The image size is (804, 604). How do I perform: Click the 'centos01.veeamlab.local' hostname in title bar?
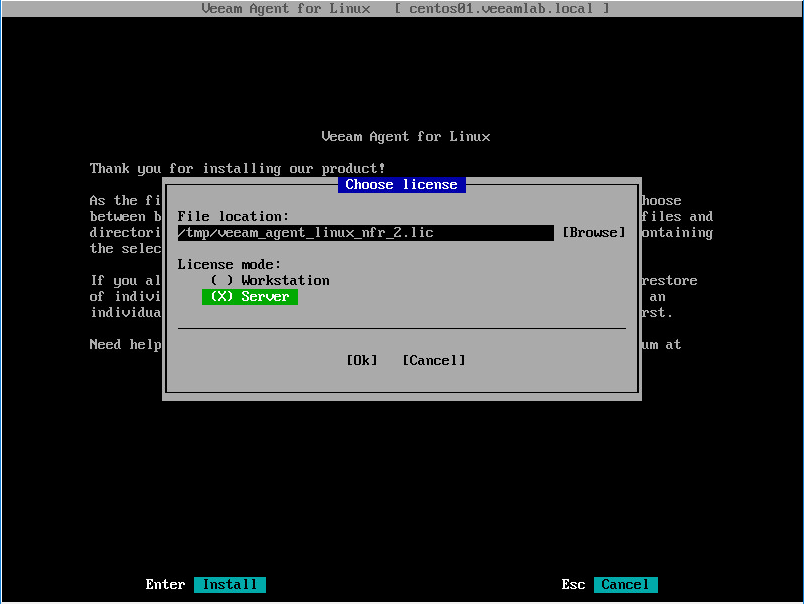(501, 9)
